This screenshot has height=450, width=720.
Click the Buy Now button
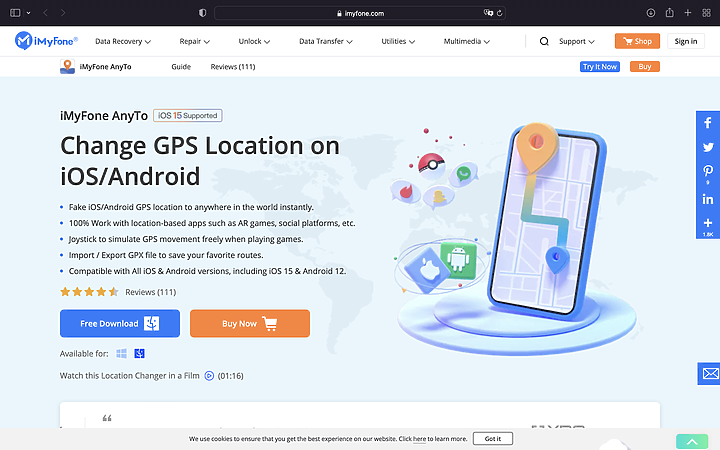pos(250,323)
